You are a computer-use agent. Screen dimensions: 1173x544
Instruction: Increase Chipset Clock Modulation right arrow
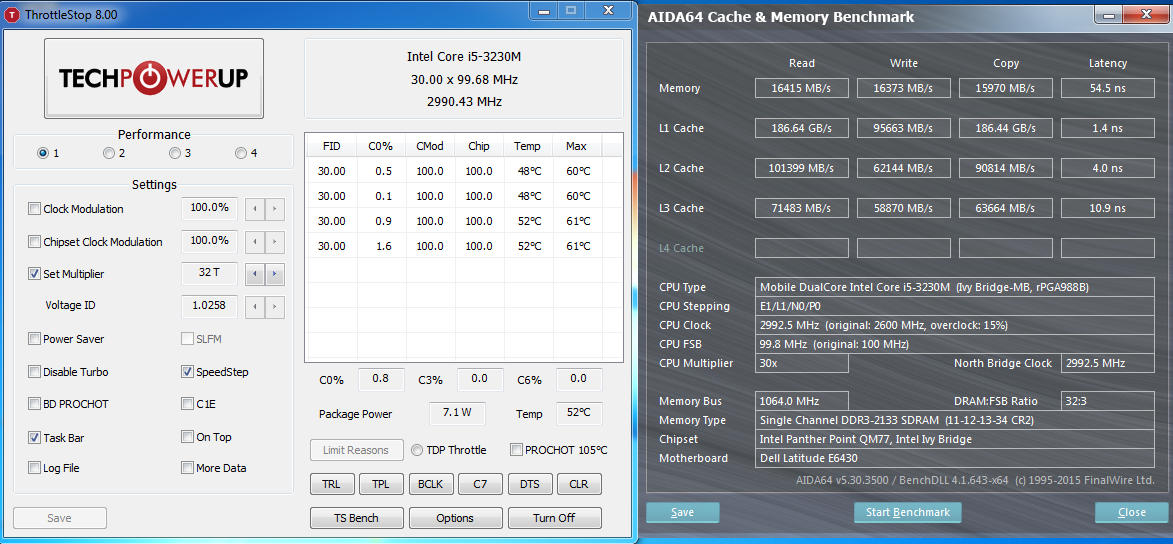[275, 242]
